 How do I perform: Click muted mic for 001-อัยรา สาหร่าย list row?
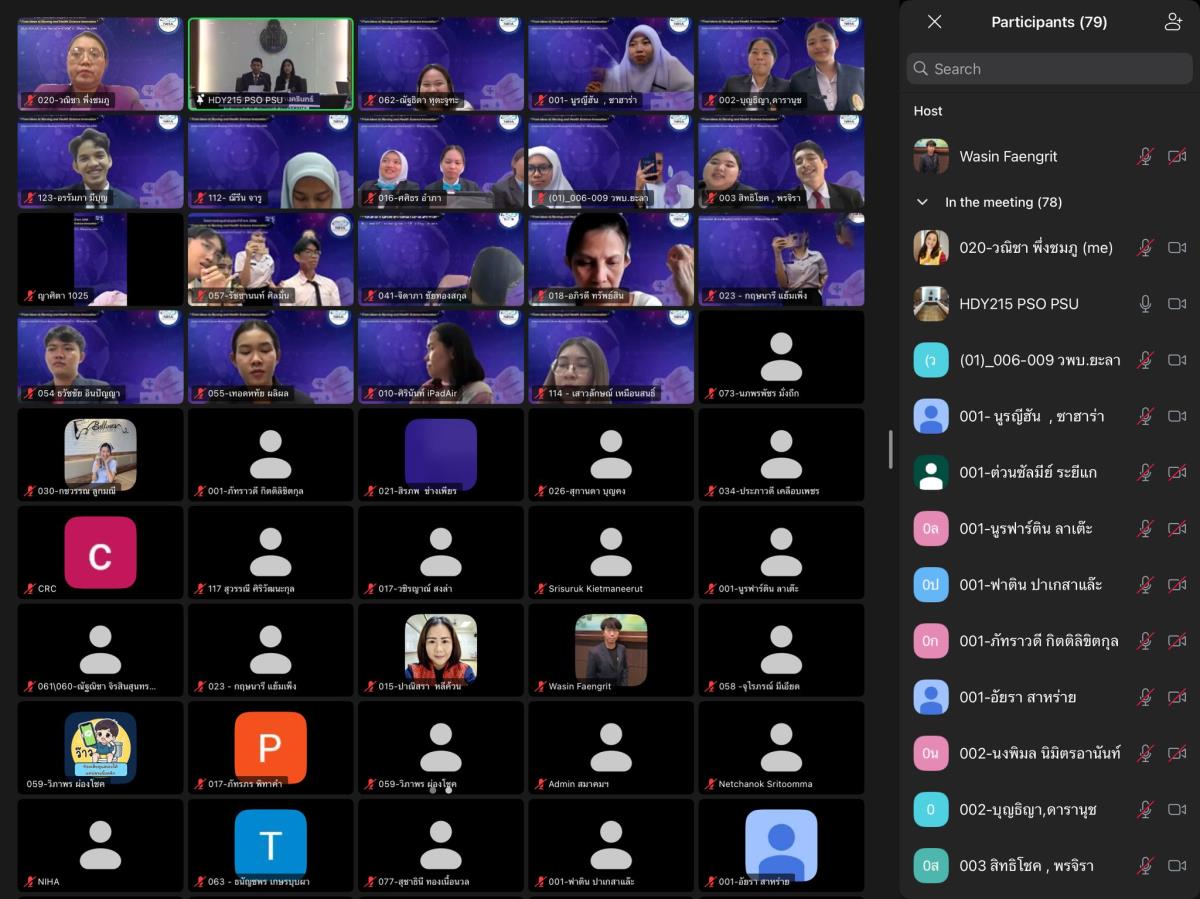click(x=1146, y=697)
